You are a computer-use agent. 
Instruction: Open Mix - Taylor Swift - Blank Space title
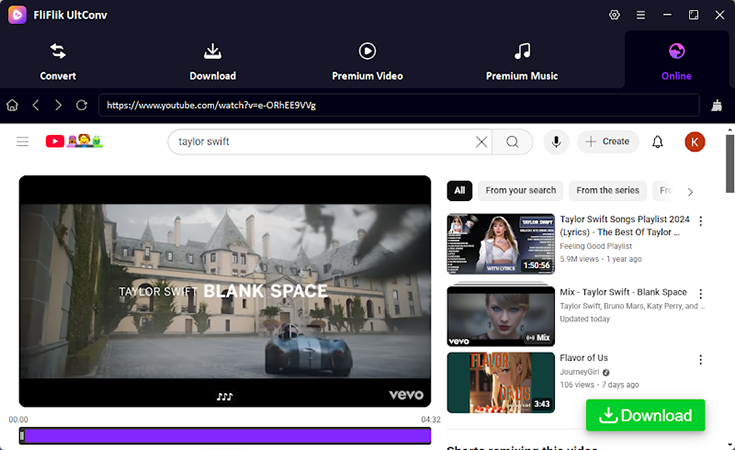point(623,292)
